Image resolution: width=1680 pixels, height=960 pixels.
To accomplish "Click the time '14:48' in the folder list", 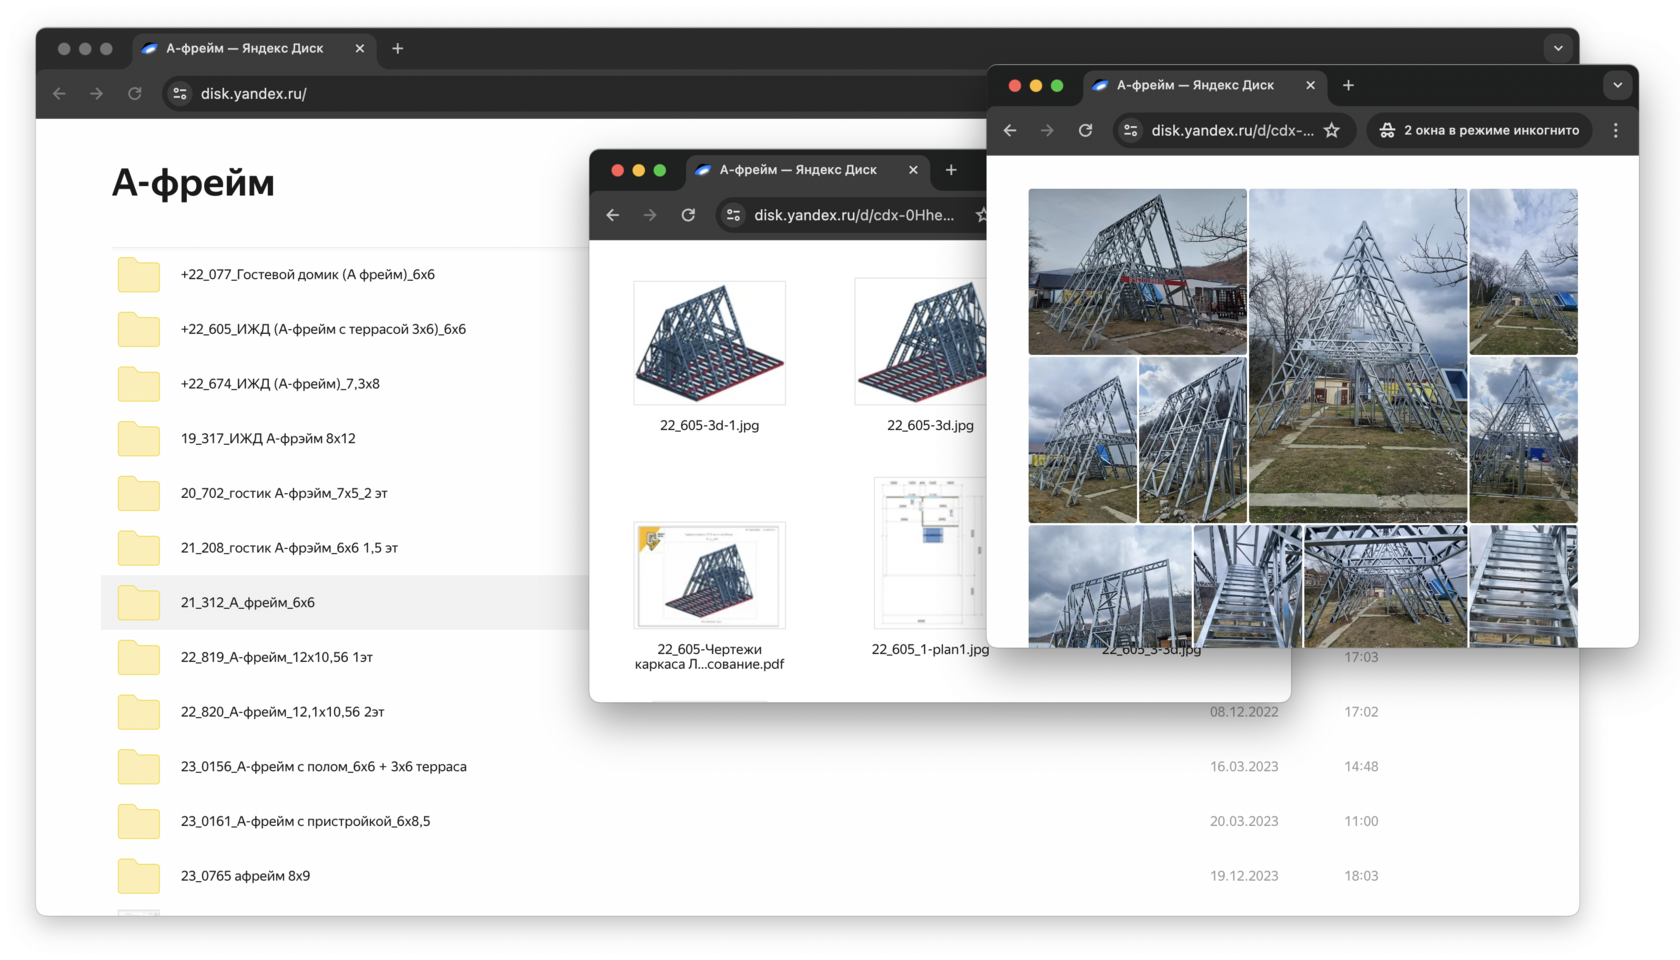I will coord(1361,767).
